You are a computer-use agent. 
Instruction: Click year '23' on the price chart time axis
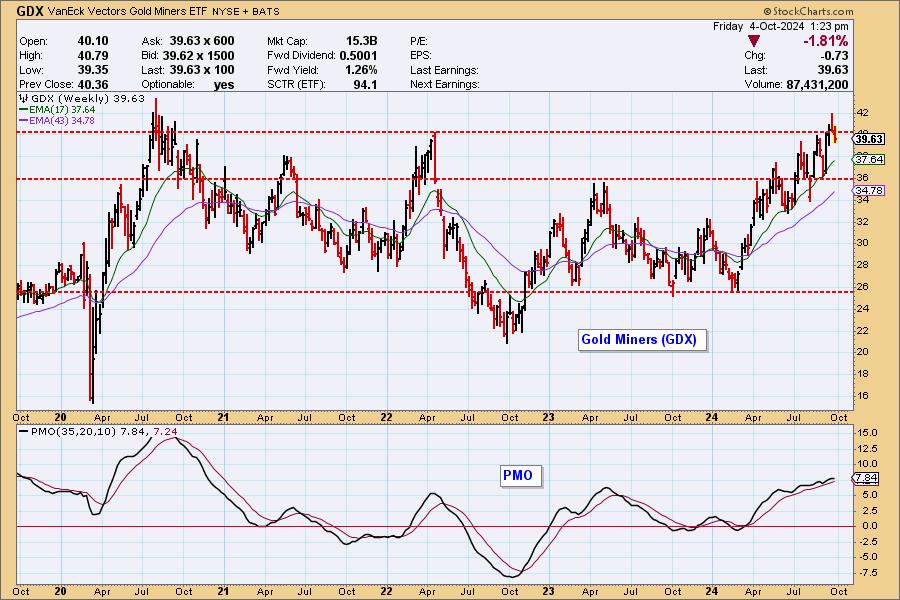pyautogui.click(x=549, y=417)
